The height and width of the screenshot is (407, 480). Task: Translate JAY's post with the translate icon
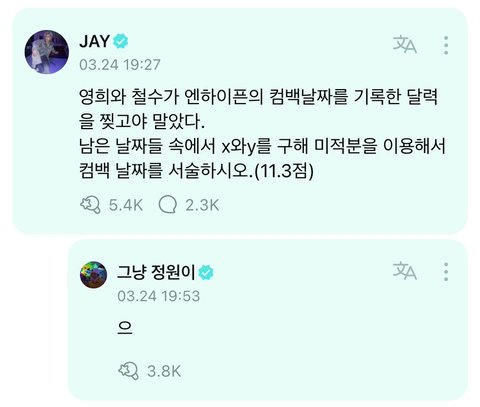click(x=405, y=45)
